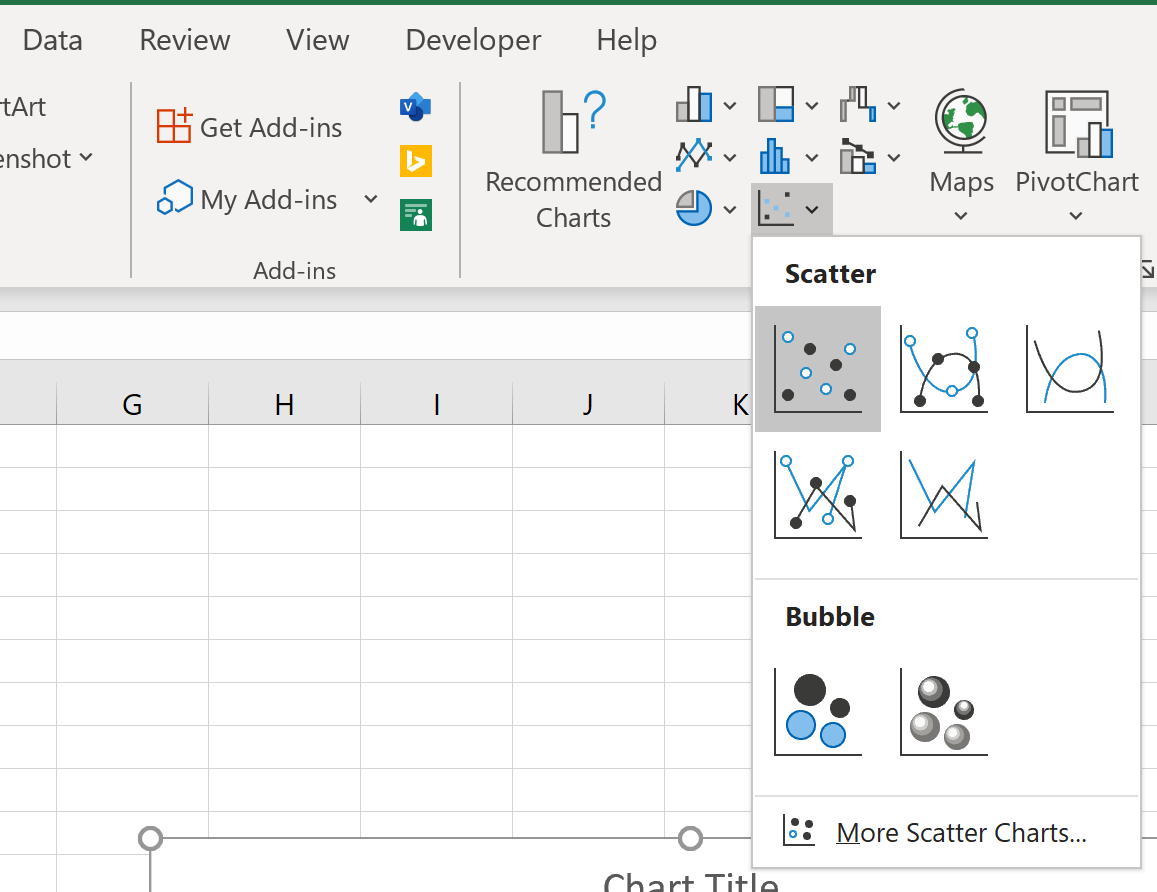Open the View ribbon tab
1157x892 pixels.
[317, 40]
